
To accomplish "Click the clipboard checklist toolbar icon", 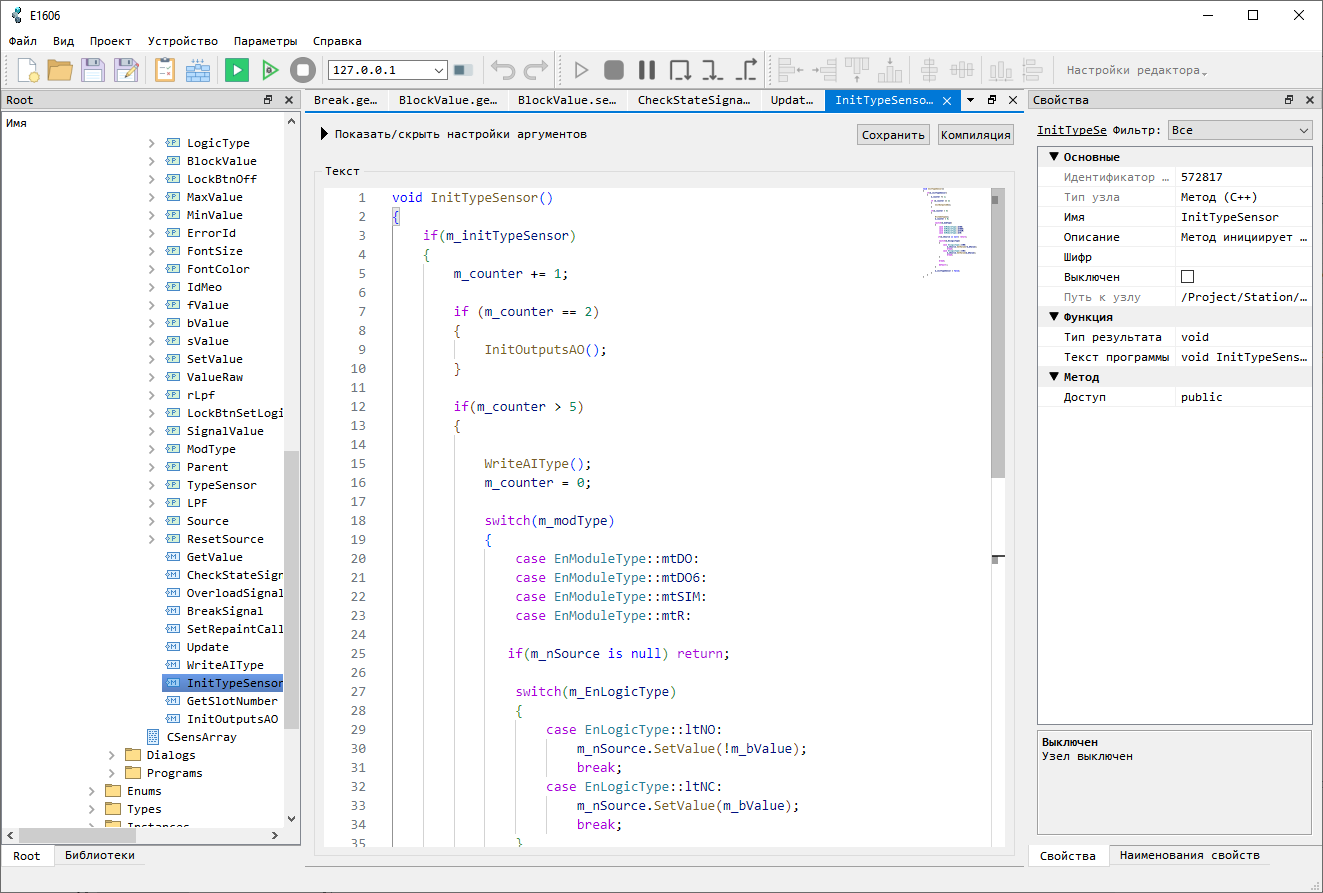I will [x=165, y=70].
